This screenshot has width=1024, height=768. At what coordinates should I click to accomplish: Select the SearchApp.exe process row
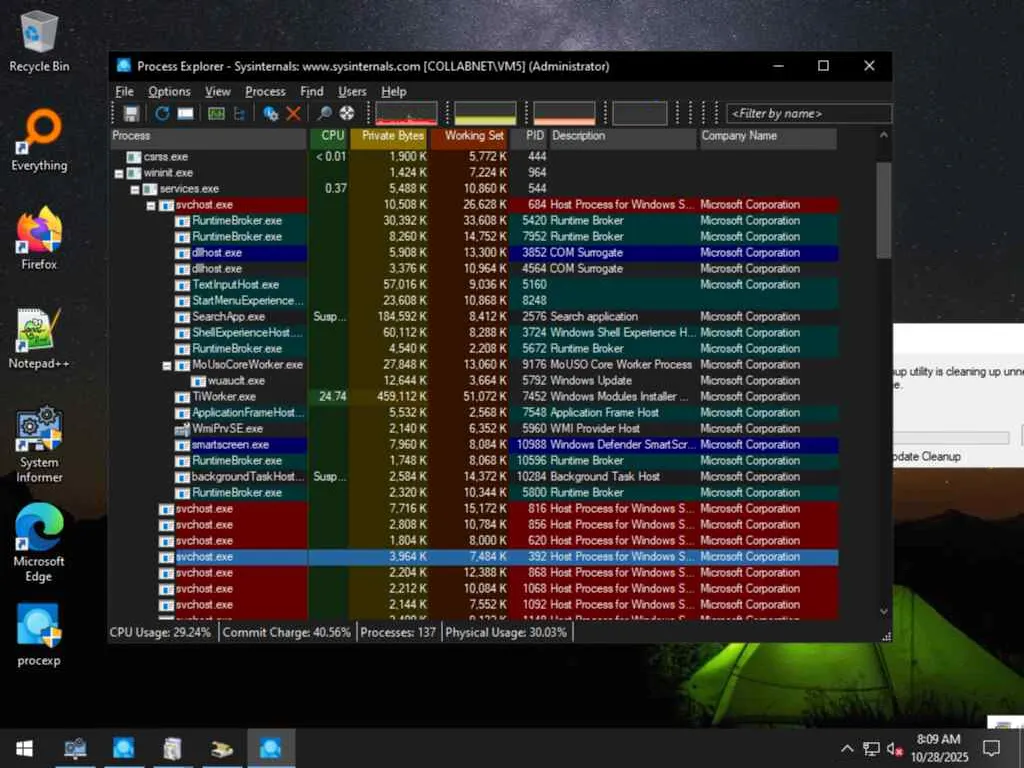pyautogui.click(x=473, y=317)
